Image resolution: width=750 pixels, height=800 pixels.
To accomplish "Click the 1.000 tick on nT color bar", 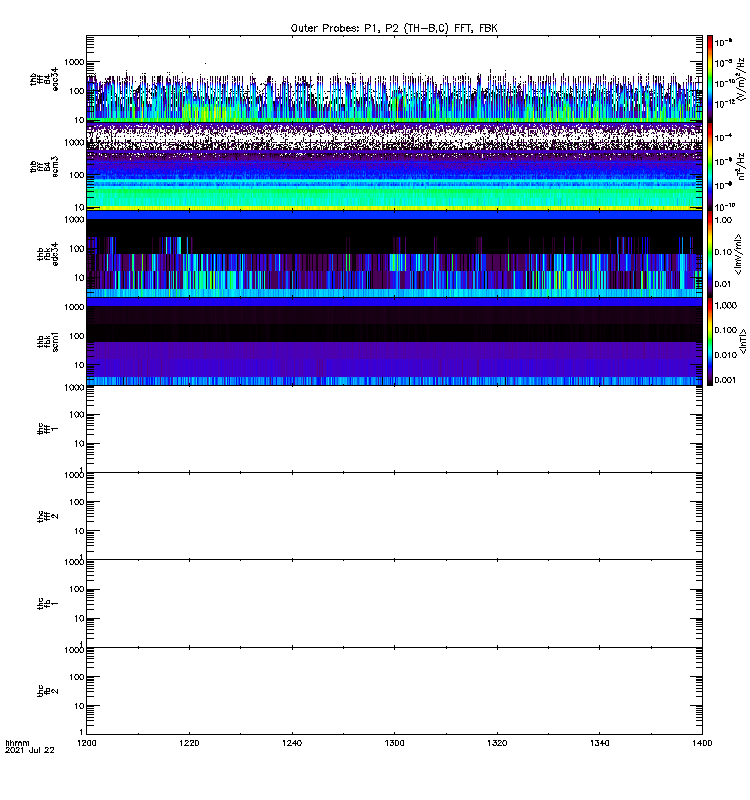I will pyautogui.click(x=726, y=305).
